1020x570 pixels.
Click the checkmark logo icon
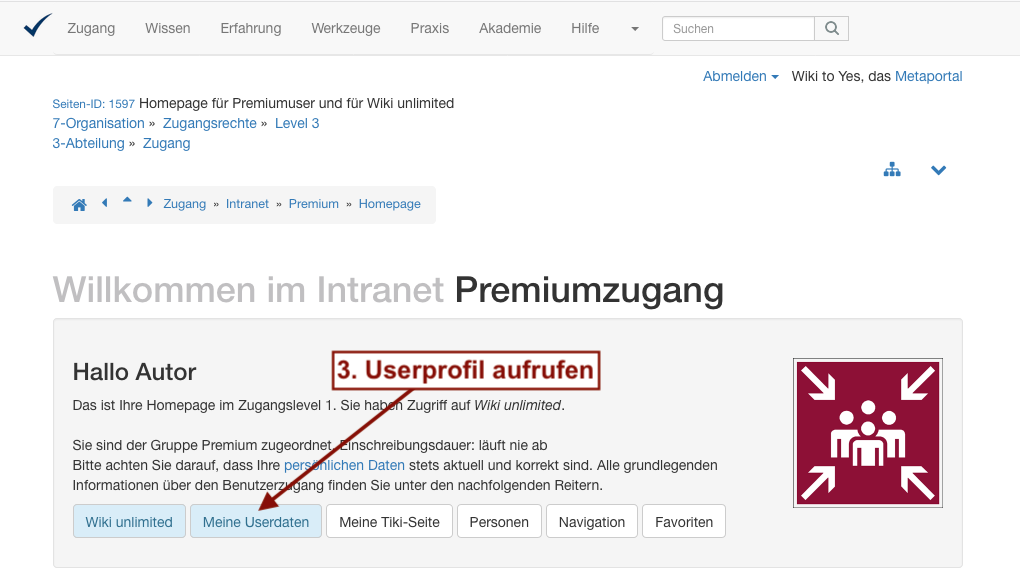pyautogui.click(x=38, y=26)
